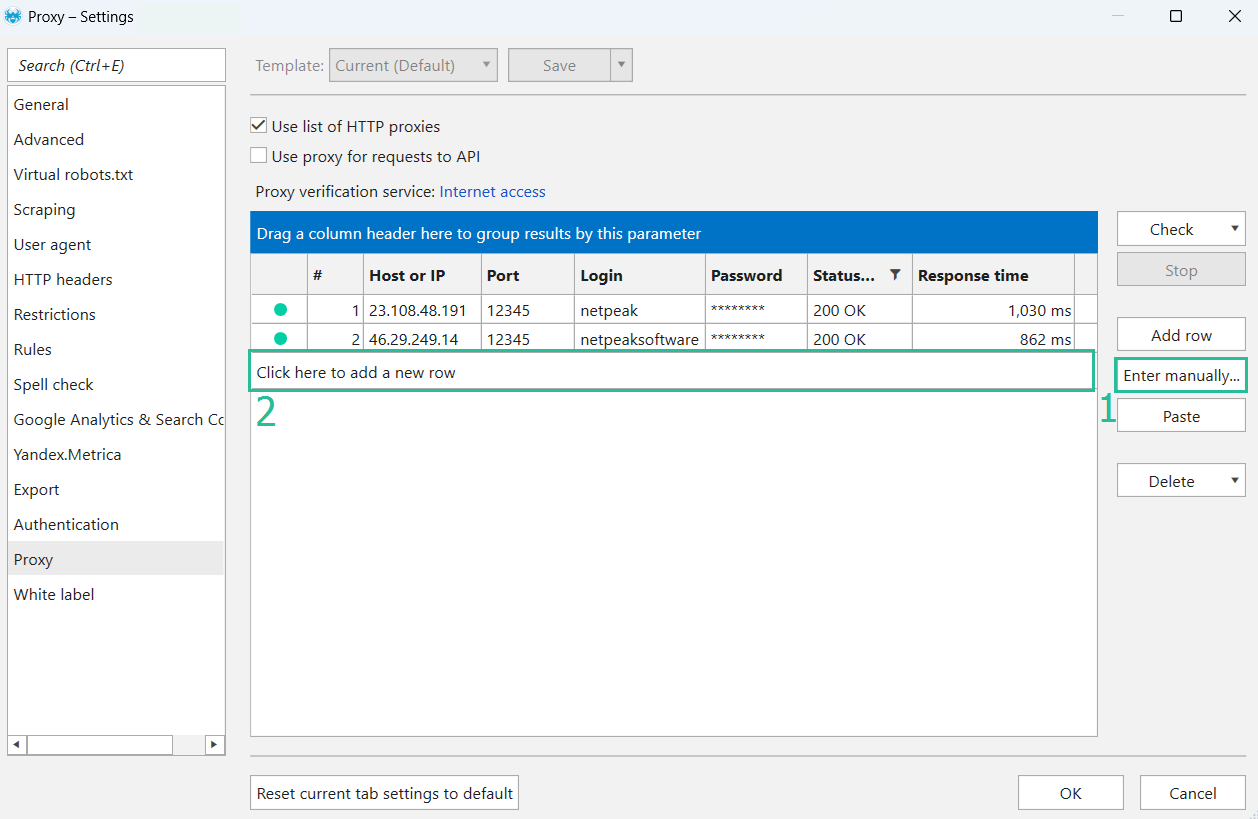Sort by the # column header
This screenshot has height=819, width=1258.
point(335,275)
